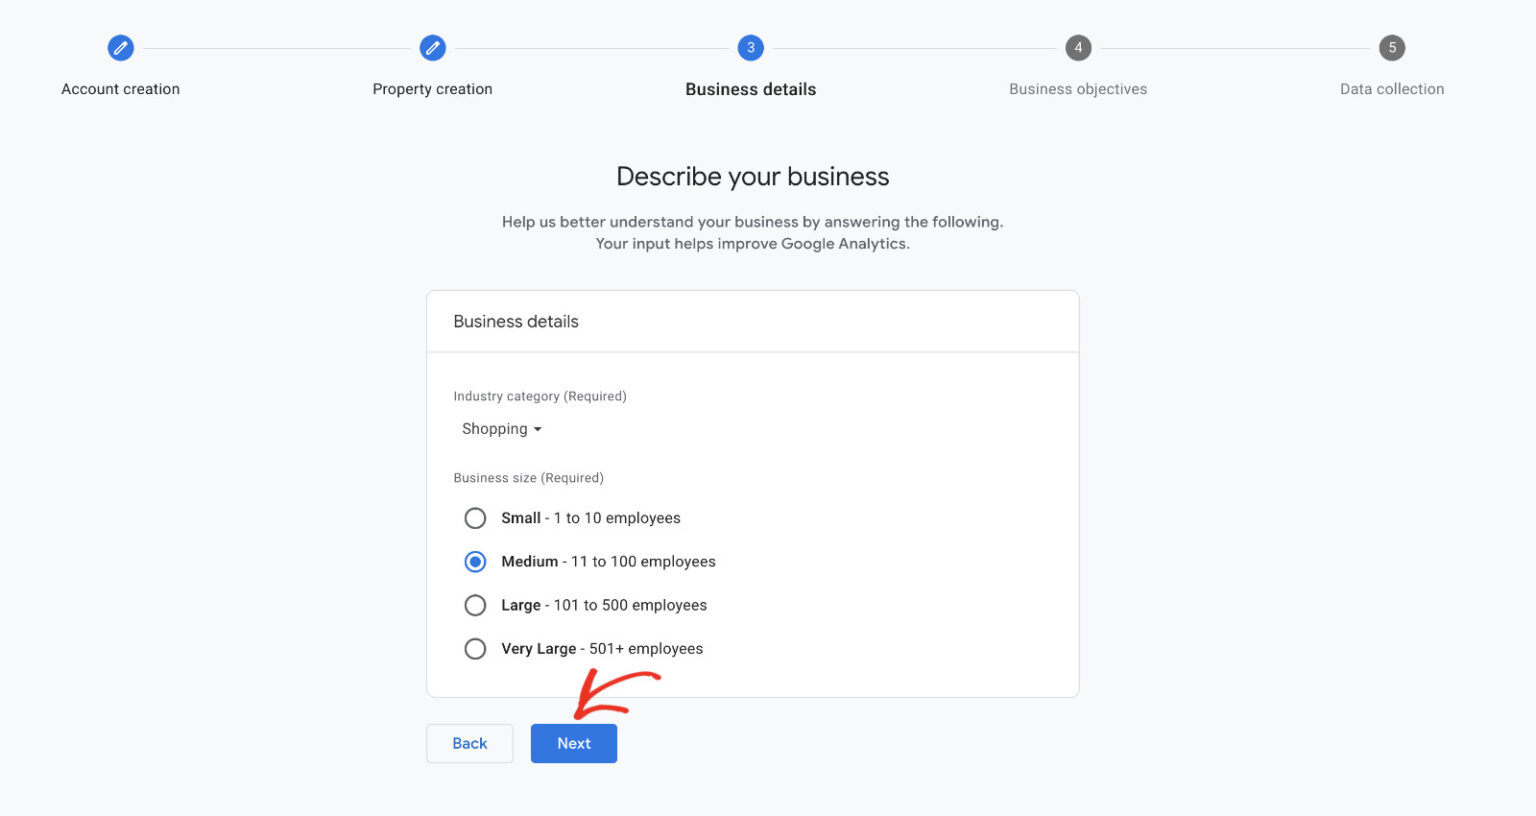This screenshot has width=1536, height=816.
Task: Select Small - 1 to 10 employees
Action: 475,518
